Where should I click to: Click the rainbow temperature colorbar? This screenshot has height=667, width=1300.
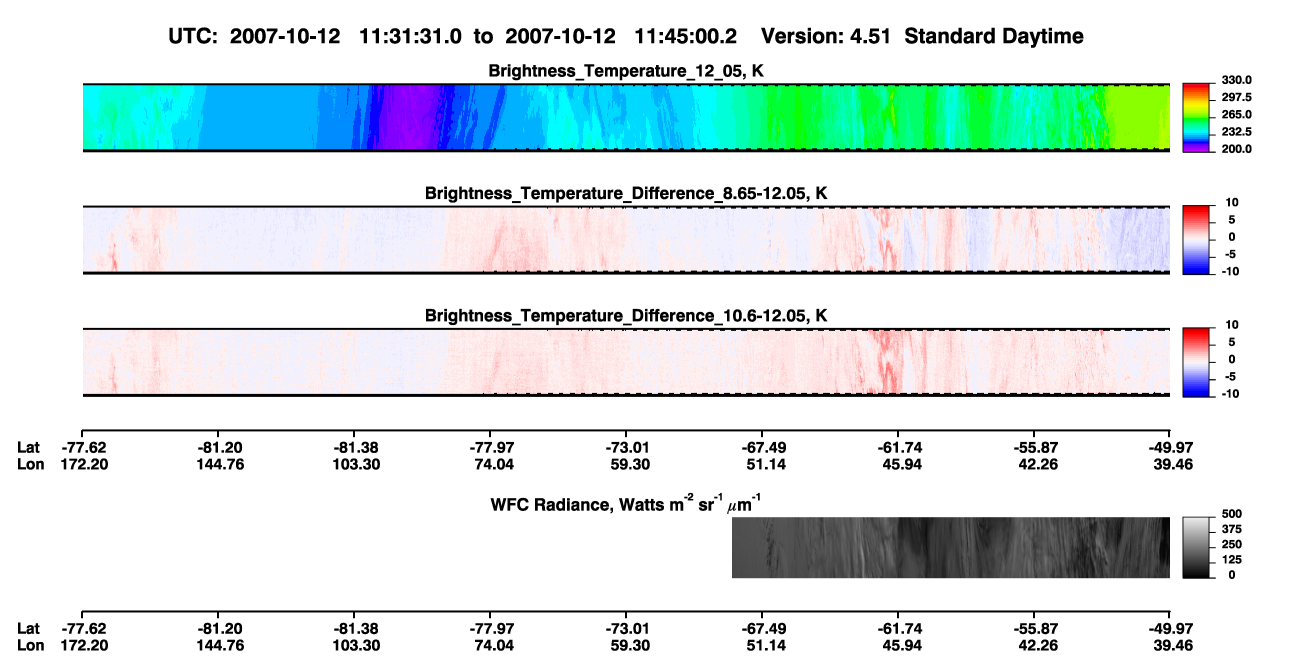(x=1197, y=118)
